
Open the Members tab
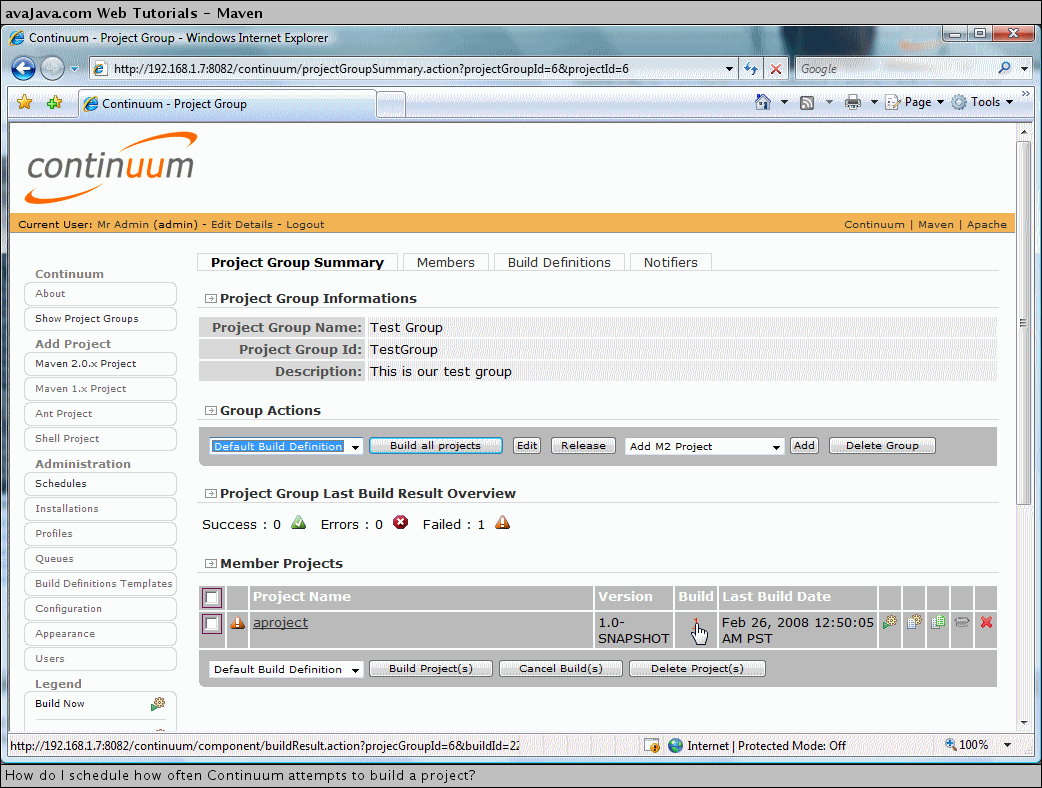pyautogui.click(x=445, y=262)
